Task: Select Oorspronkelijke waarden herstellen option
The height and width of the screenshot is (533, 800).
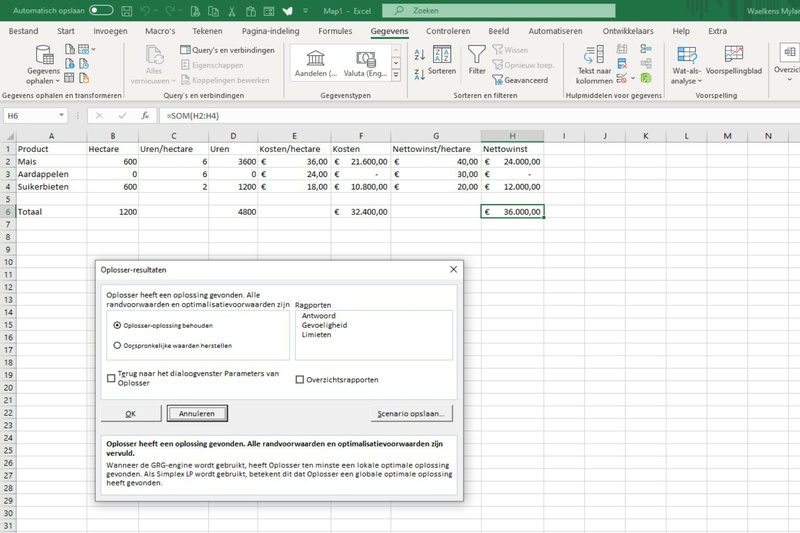Action: (x=118, y=345)
